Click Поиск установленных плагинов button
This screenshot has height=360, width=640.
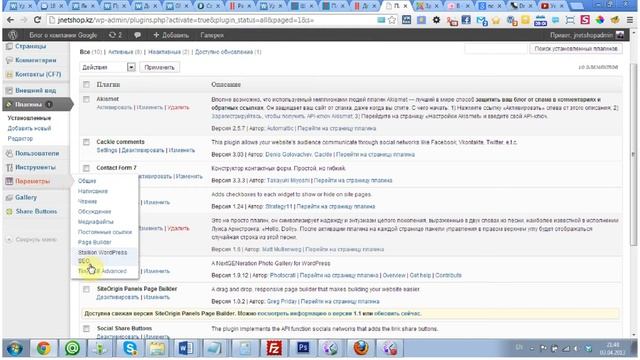click(x=576, y=49)
